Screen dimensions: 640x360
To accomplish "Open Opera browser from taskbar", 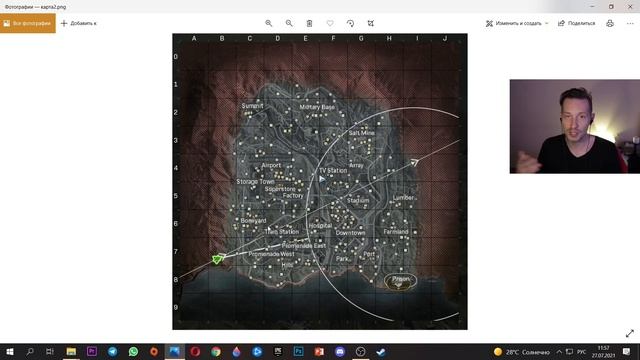I will 195,351.
